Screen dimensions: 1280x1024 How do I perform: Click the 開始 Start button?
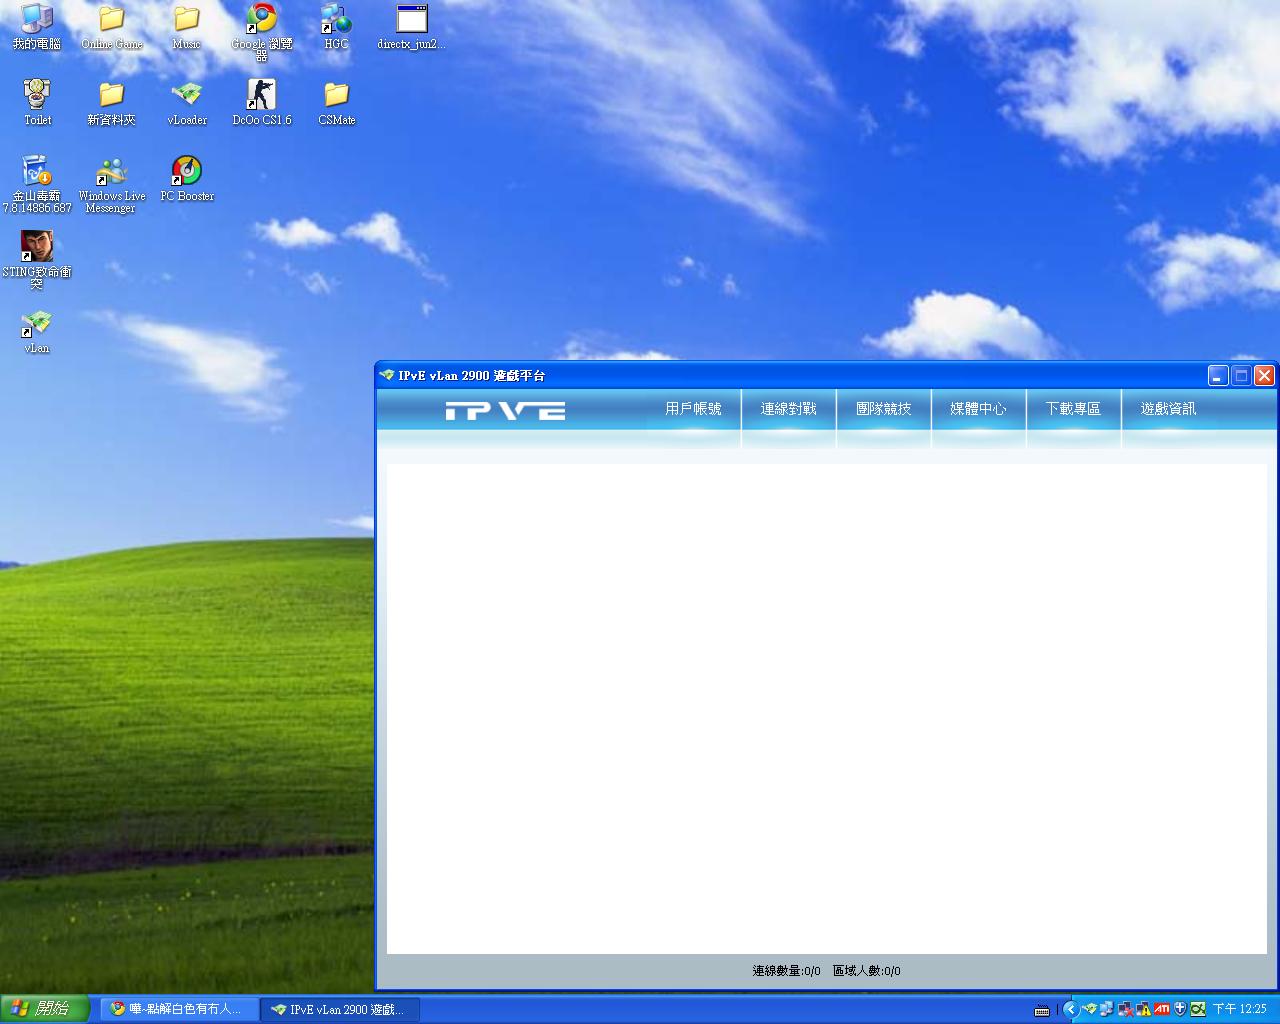tap(43, 1009)
